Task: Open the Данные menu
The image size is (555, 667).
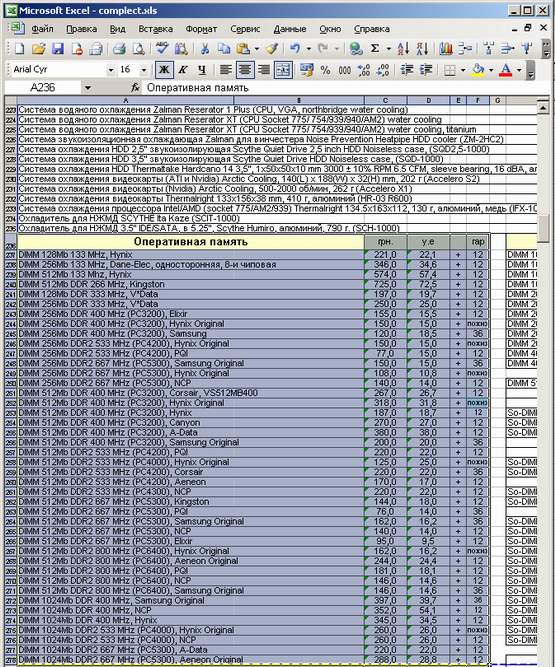Action: point(290,29)
